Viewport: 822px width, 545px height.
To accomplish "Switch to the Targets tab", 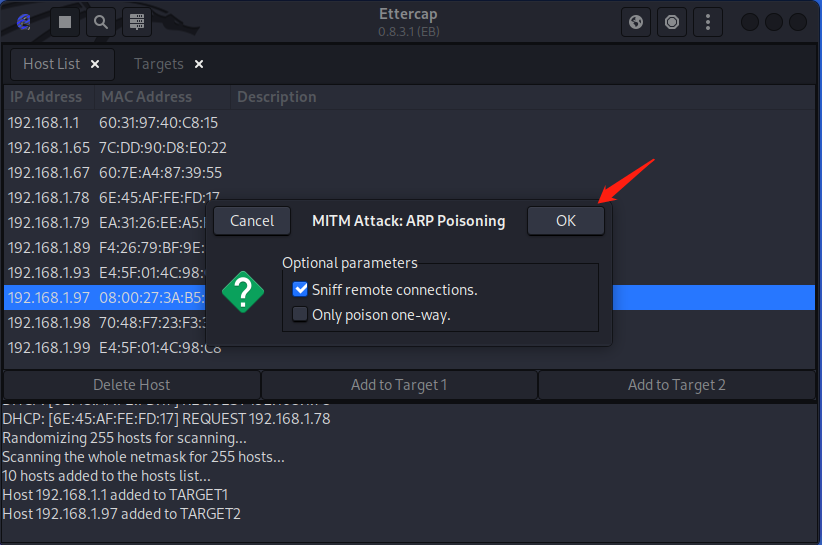I will pos(158,64).
